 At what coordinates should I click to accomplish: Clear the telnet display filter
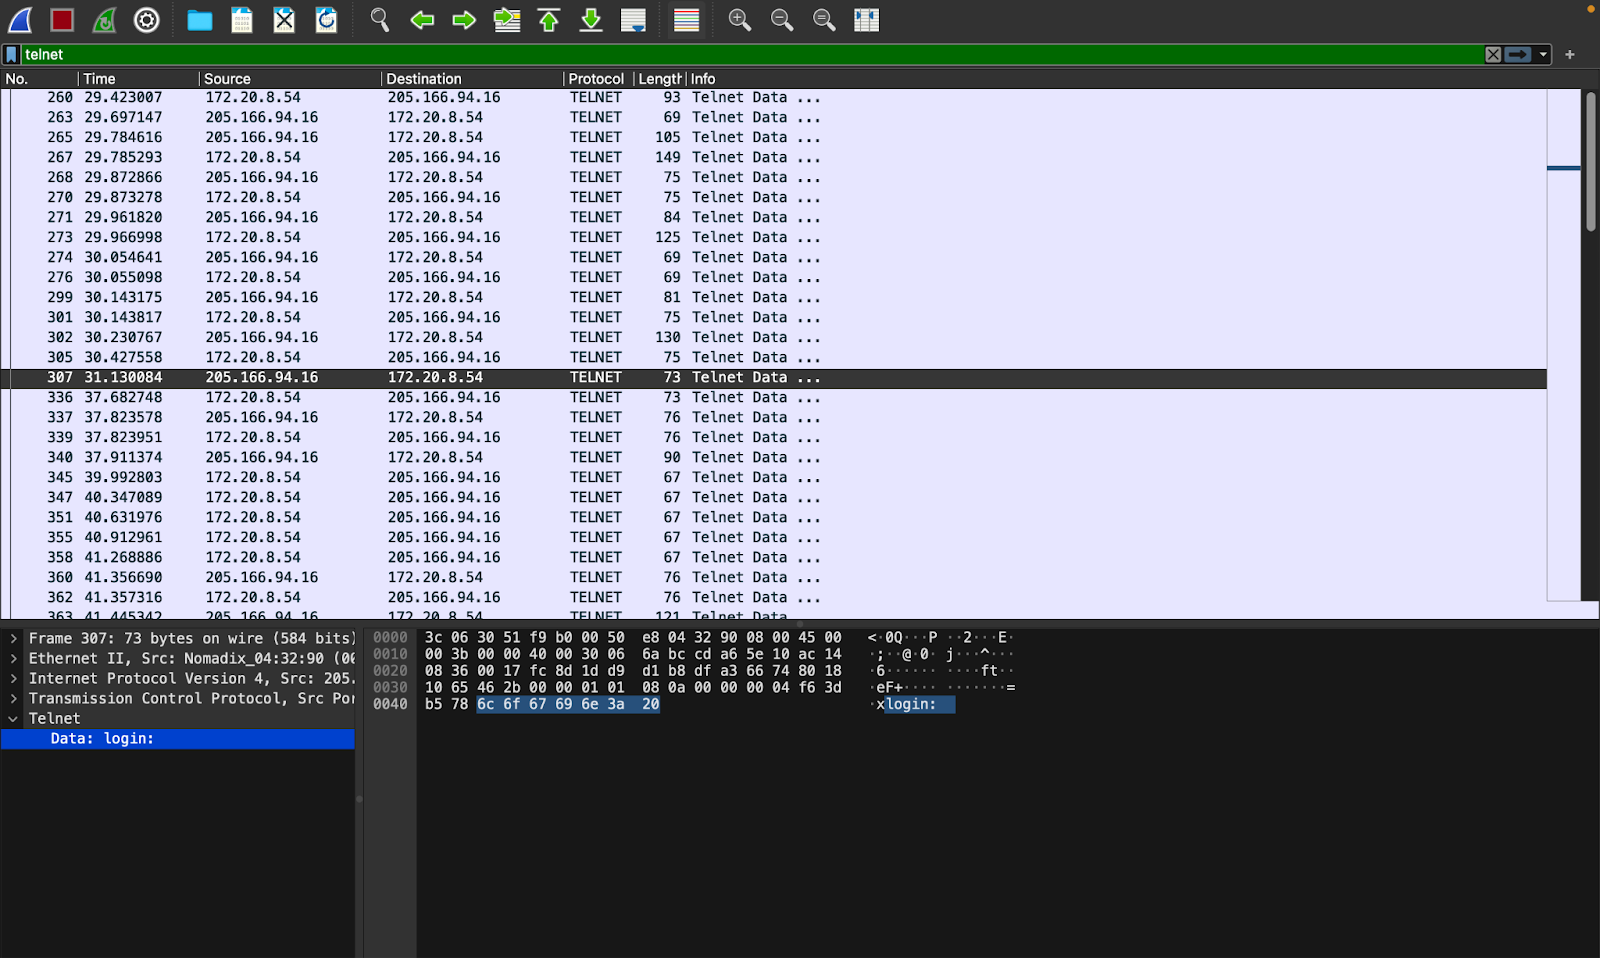pos(1493,55)
